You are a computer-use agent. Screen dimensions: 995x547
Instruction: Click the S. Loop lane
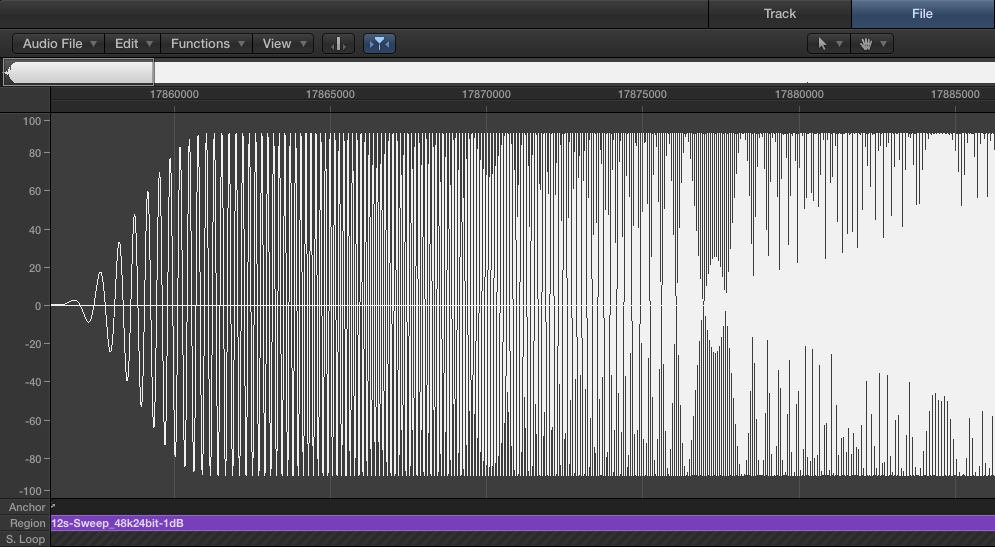pyautogui.click(x=522, y=539)
